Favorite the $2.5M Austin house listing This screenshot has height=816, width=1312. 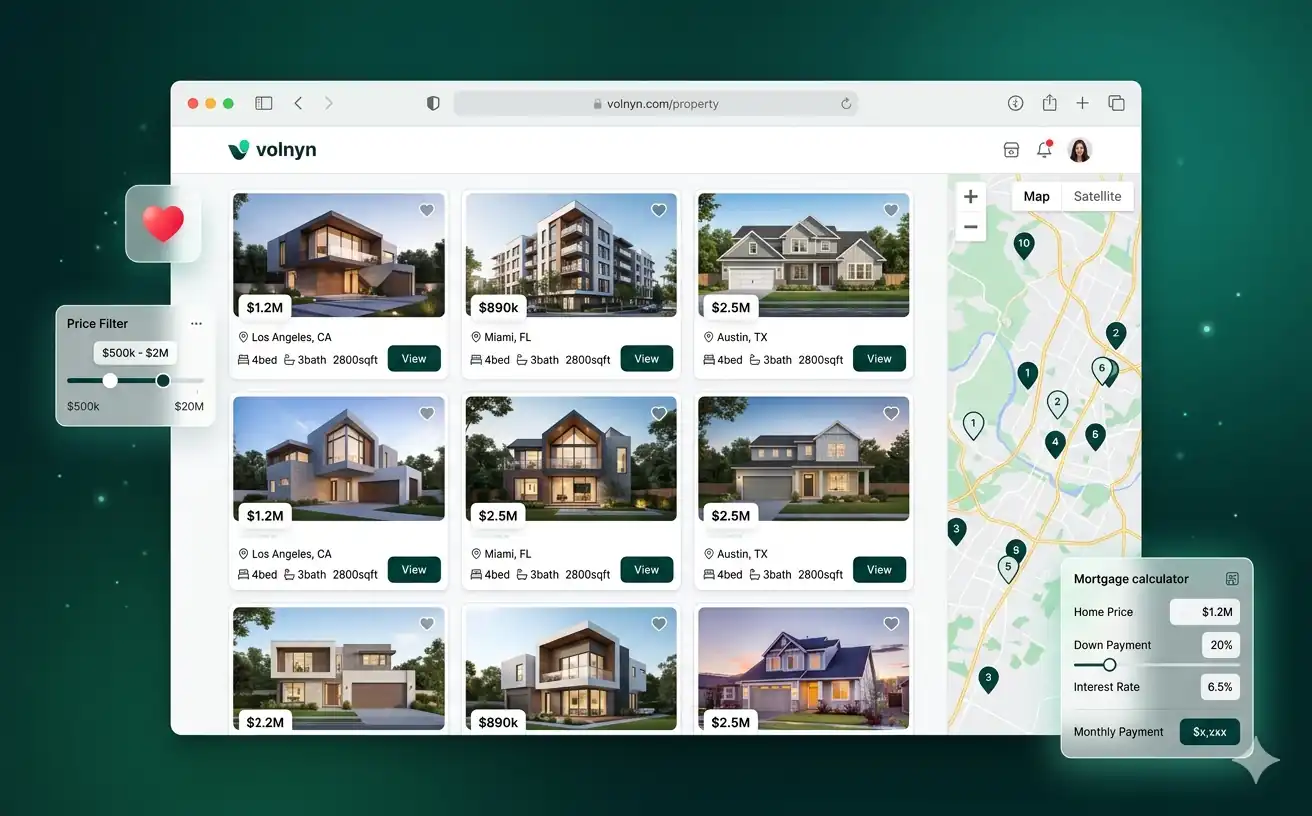(x=891, y=210)
